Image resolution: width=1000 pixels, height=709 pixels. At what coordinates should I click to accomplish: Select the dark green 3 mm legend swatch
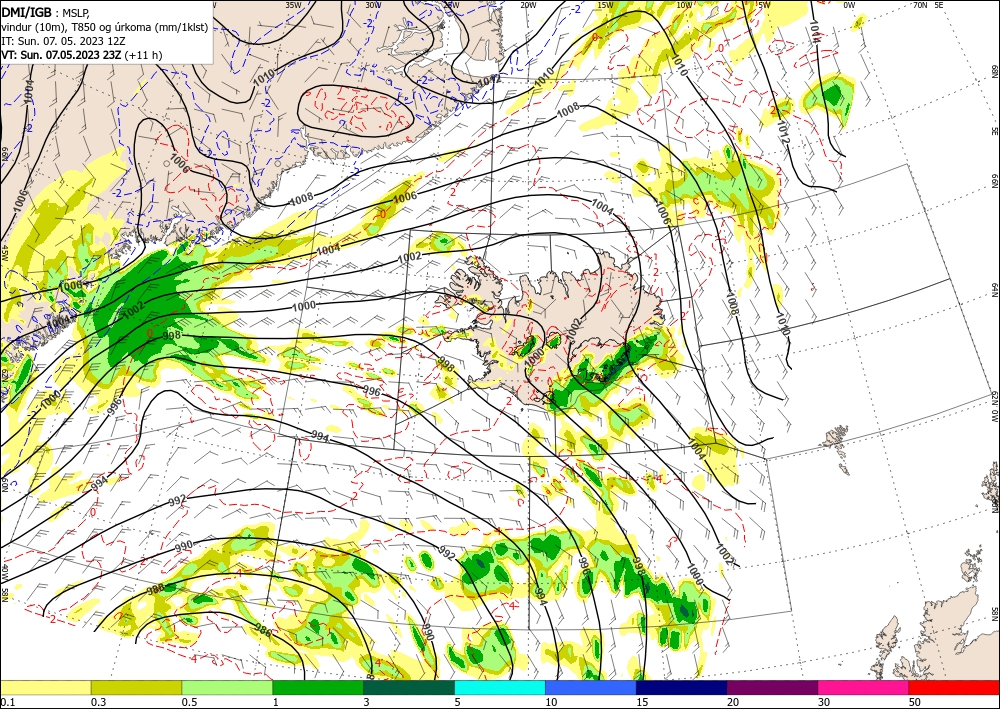[x=409, y=687]
